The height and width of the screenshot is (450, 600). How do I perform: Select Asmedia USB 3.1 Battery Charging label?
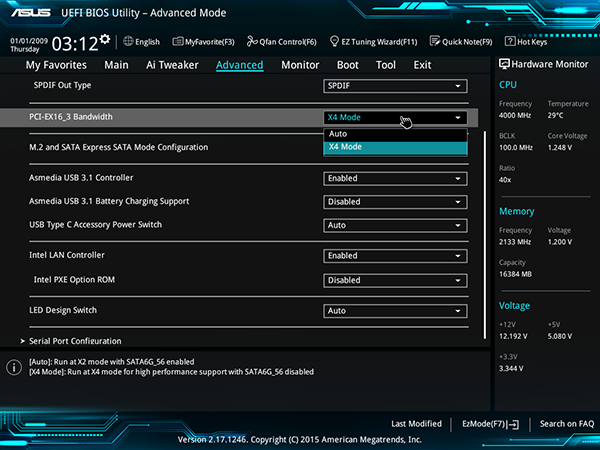click(109, 202)
